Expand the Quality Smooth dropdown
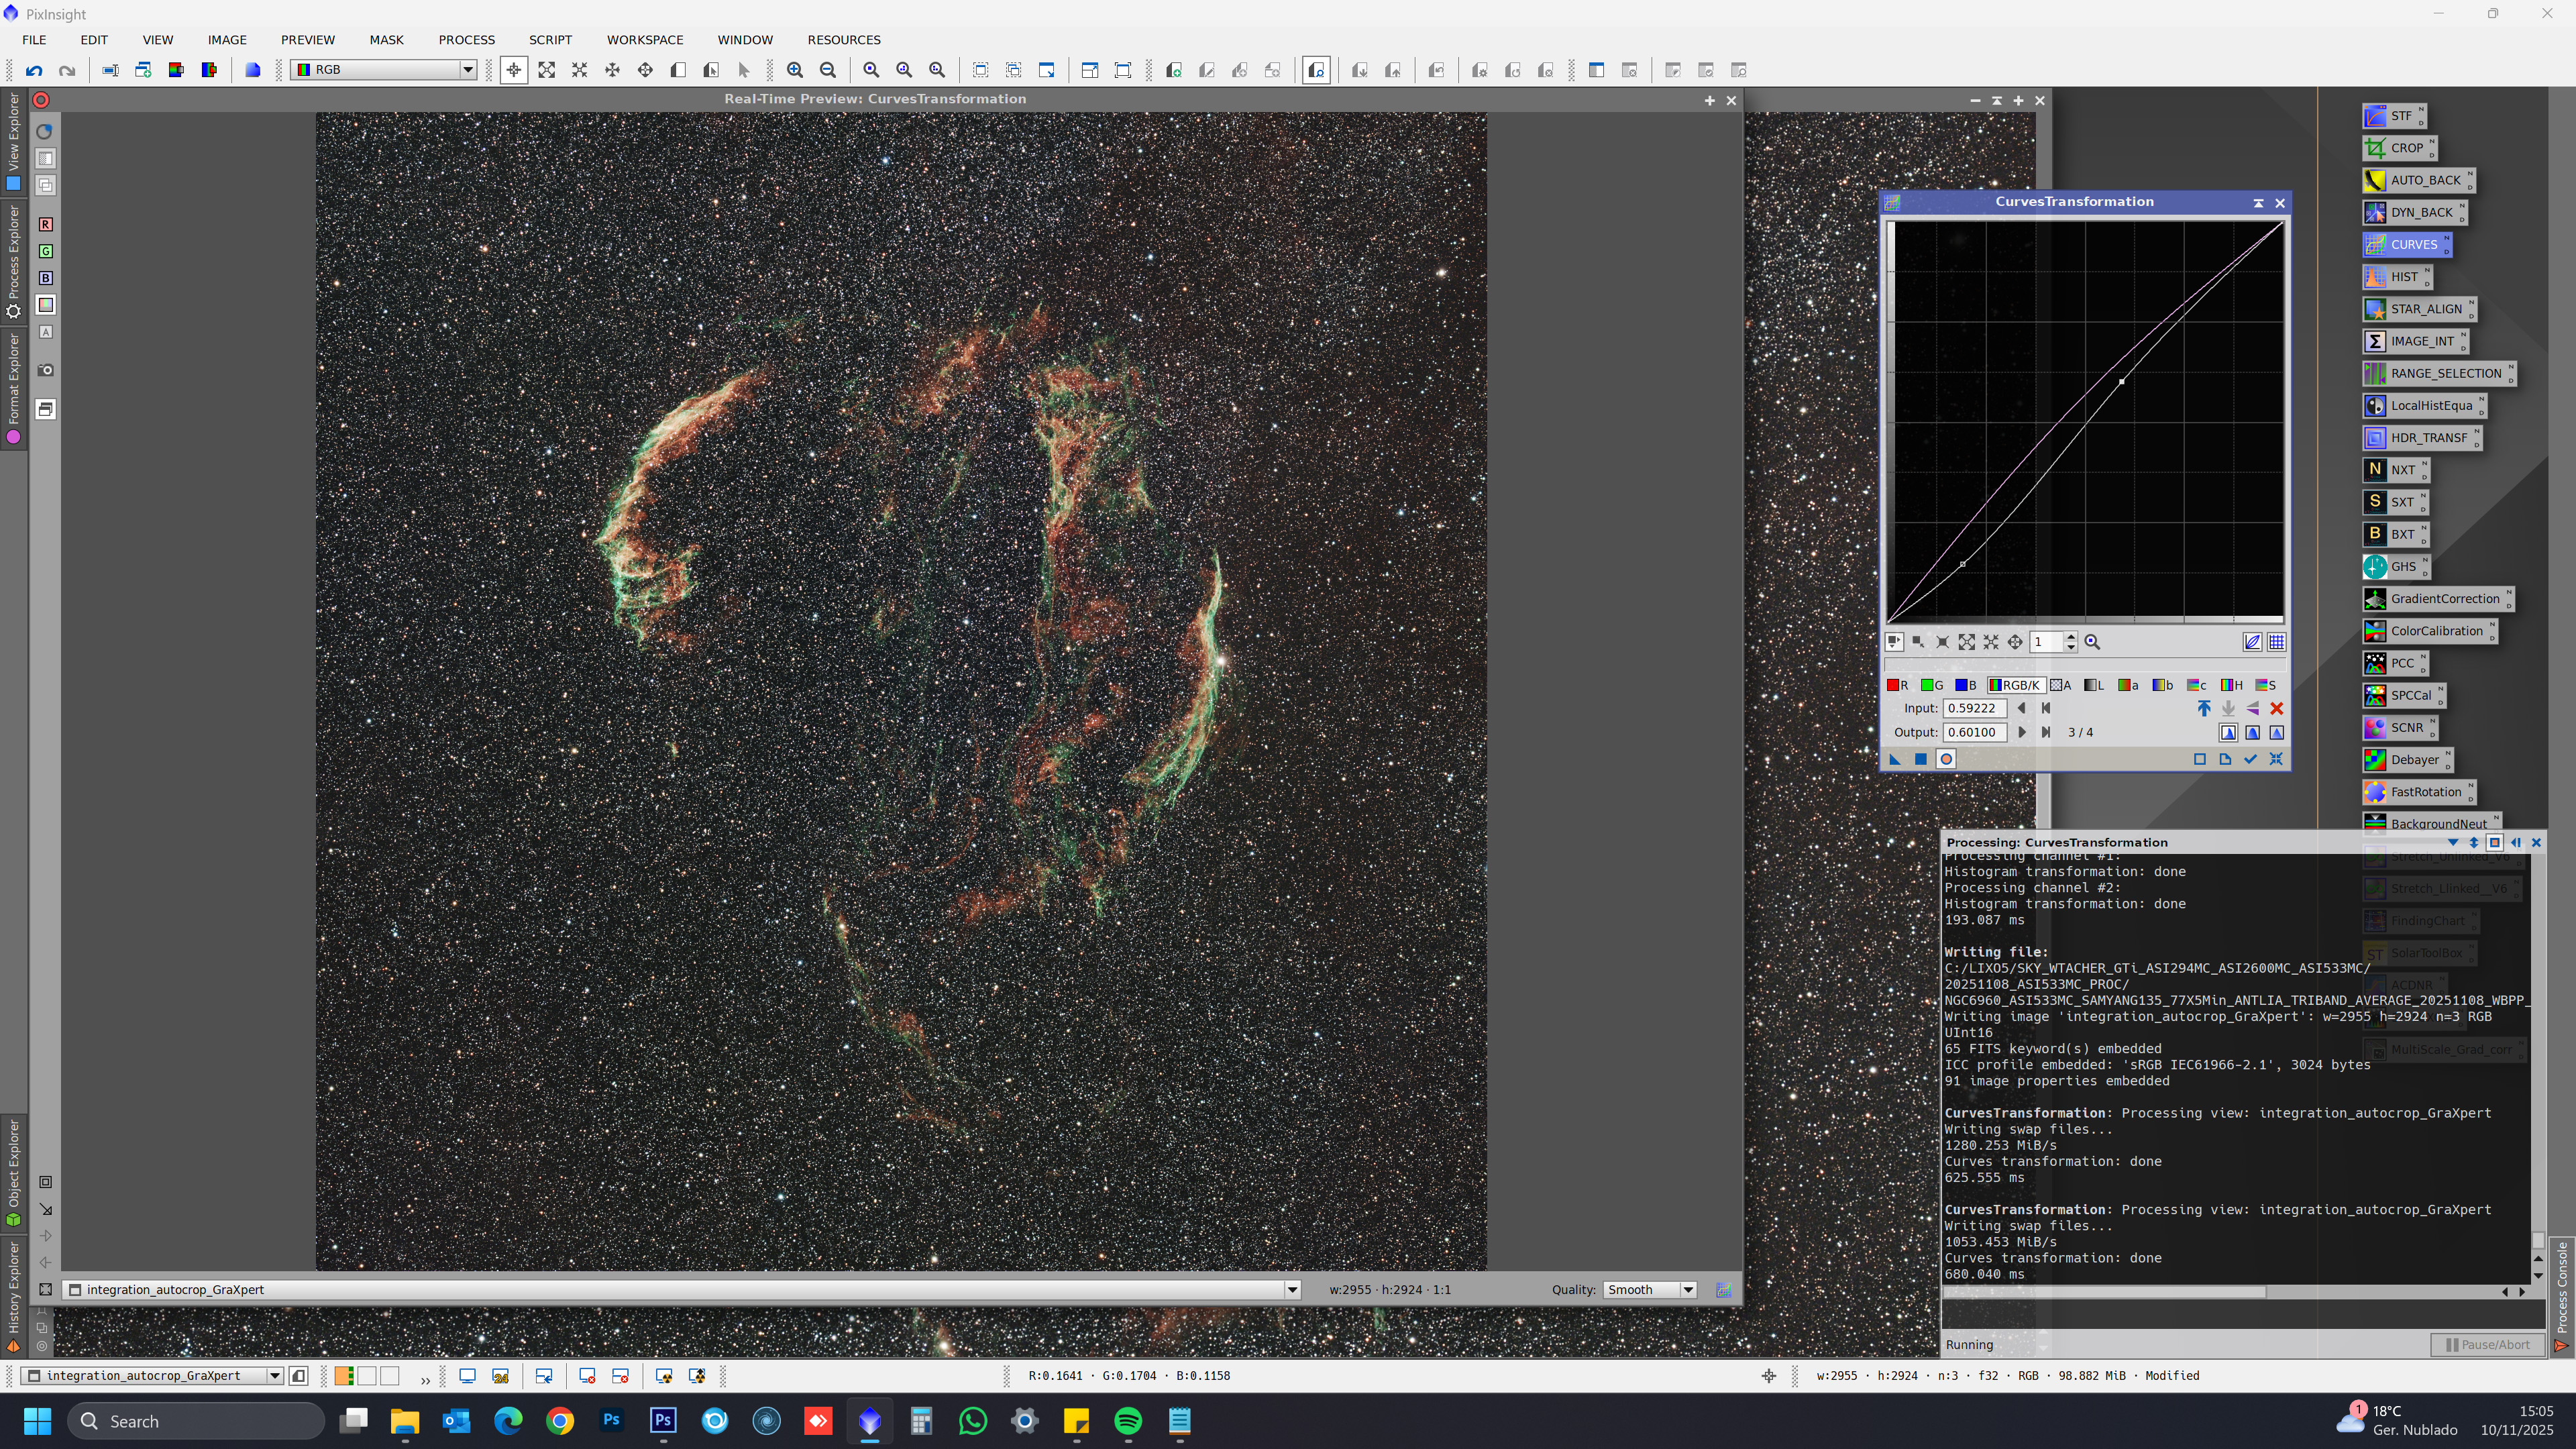 coord(1688,1289)
